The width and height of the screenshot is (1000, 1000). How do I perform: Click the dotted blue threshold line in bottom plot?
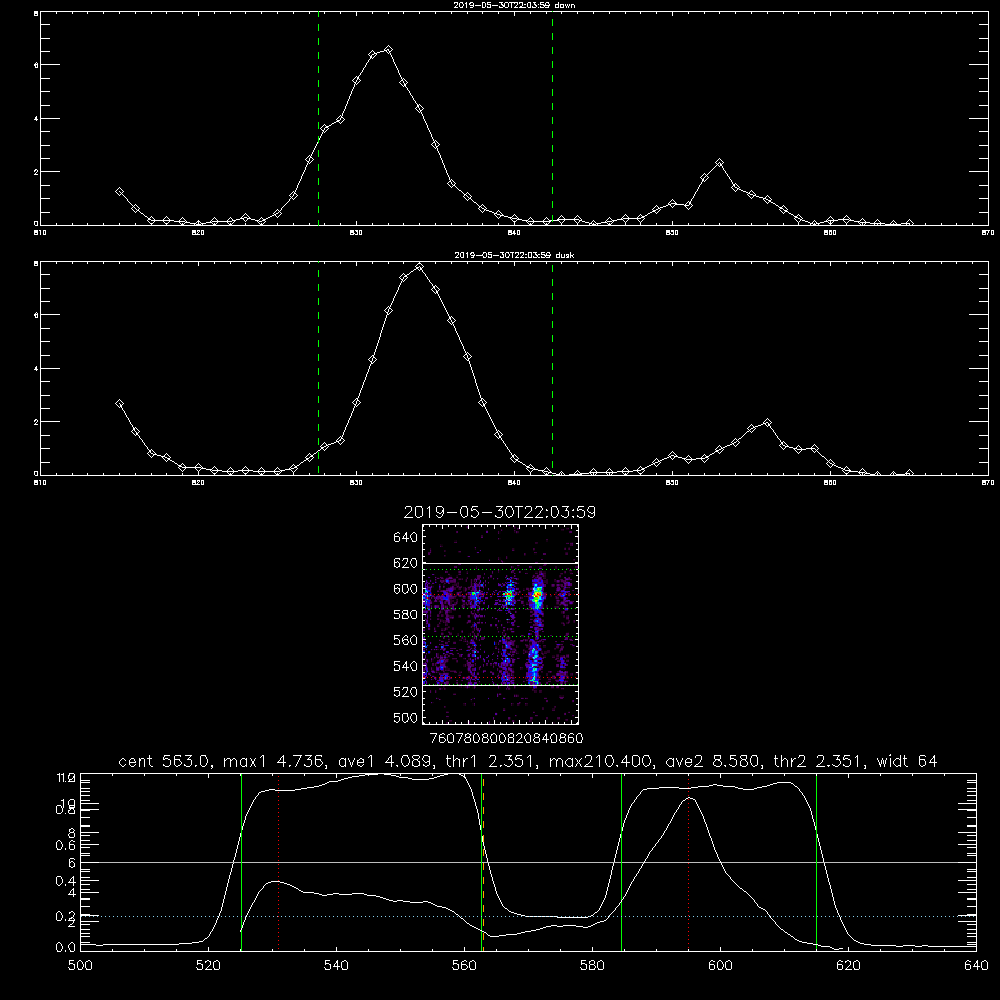(528, 916)
